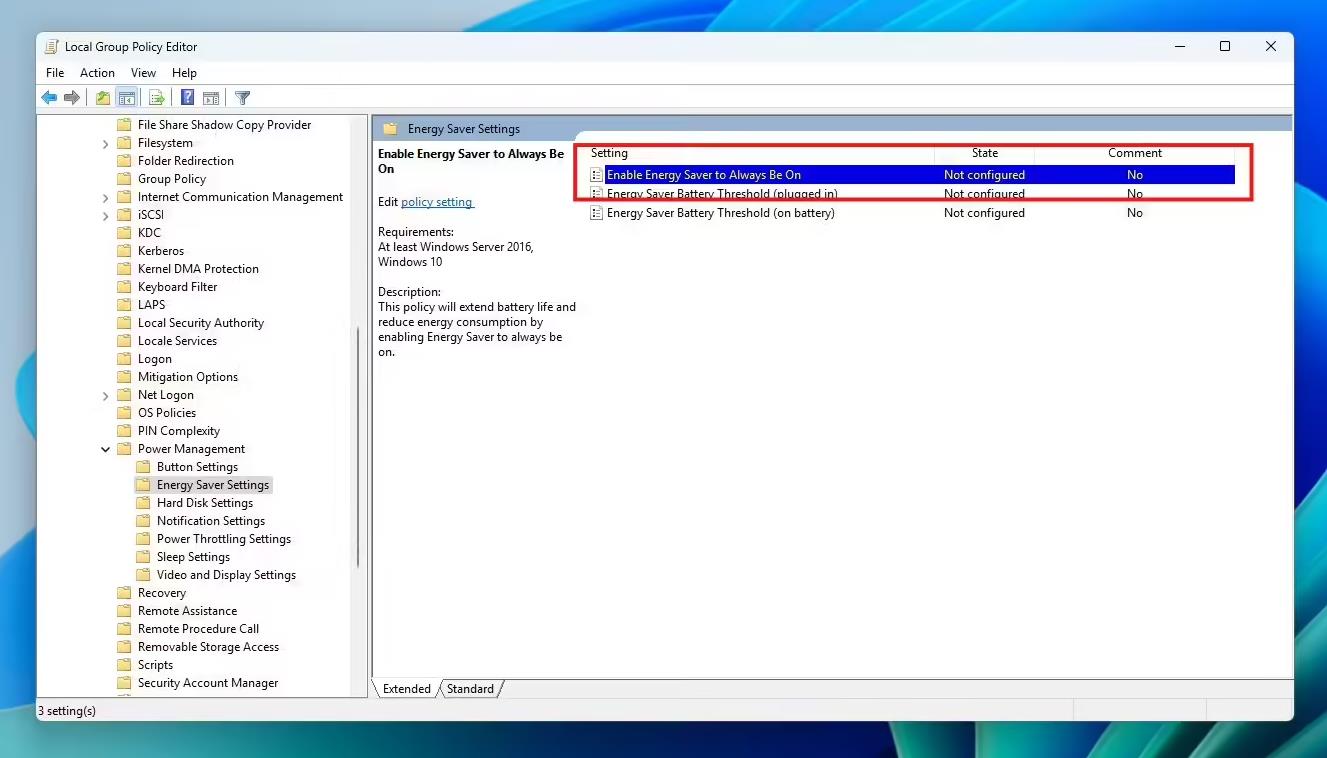Expand the iSCSI tree node
1327x758 pixels.
tap(106, 215)
